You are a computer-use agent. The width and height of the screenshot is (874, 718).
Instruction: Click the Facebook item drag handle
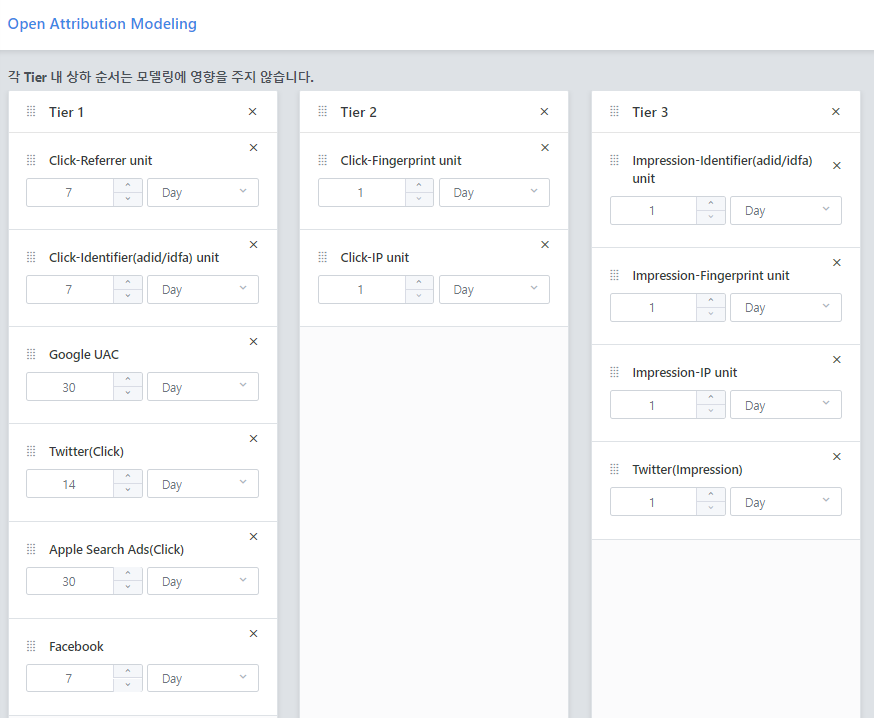(x=31, y=646)
